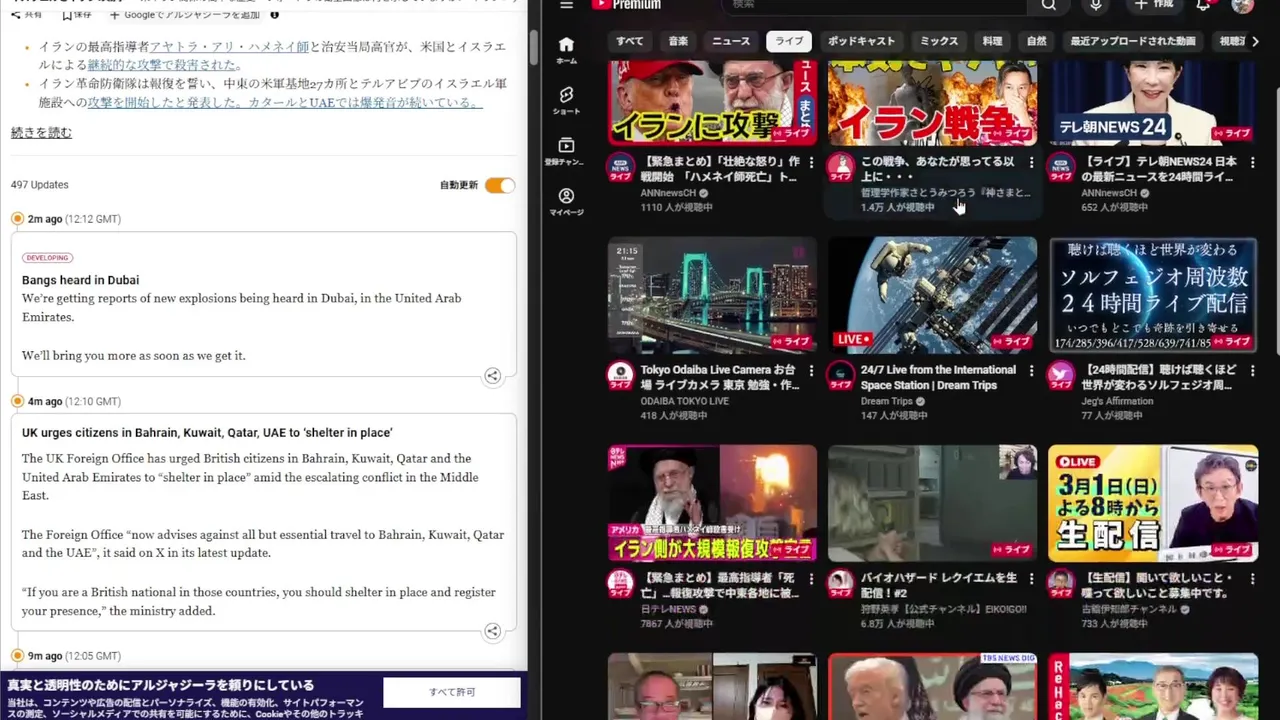1280x720 pixels.
Task: Select the 音楽 filter chip
Action: 678,41
